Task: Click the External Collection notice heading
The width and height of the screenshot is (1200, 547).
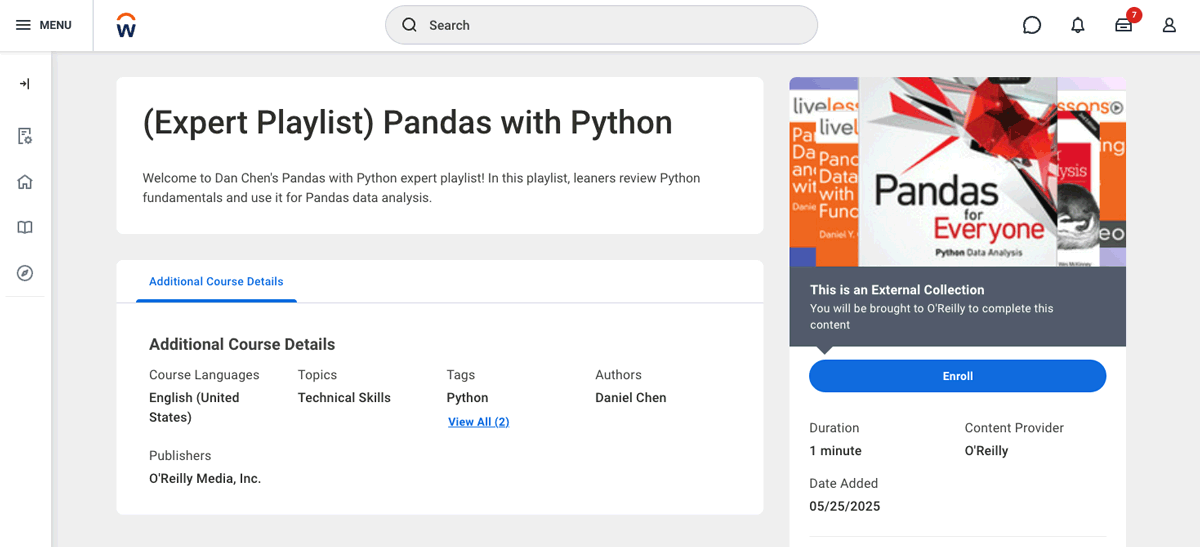Action: point(897,290)
